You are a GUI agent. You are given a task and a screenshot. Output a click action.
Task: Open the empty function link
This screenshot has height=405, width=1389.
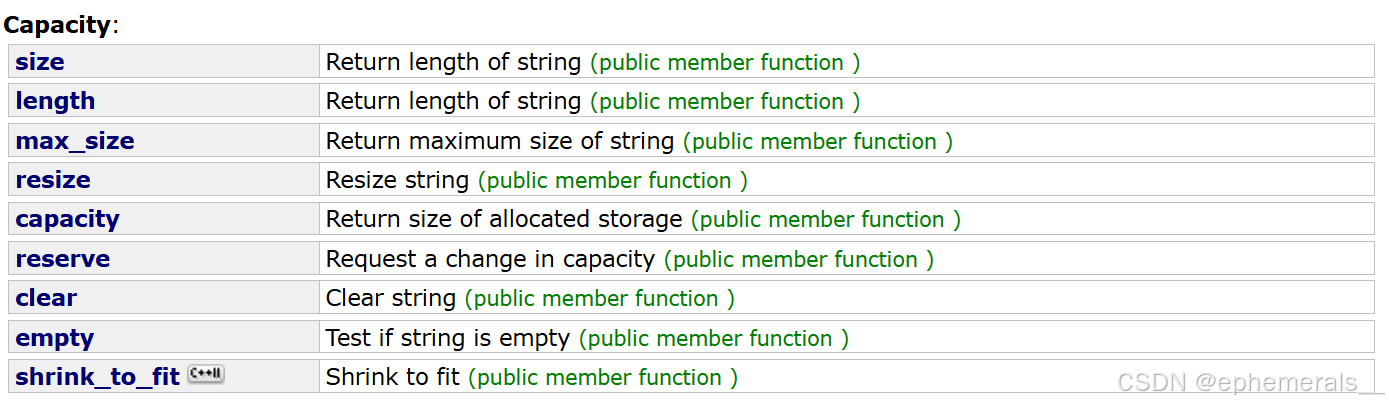point(55,338)
